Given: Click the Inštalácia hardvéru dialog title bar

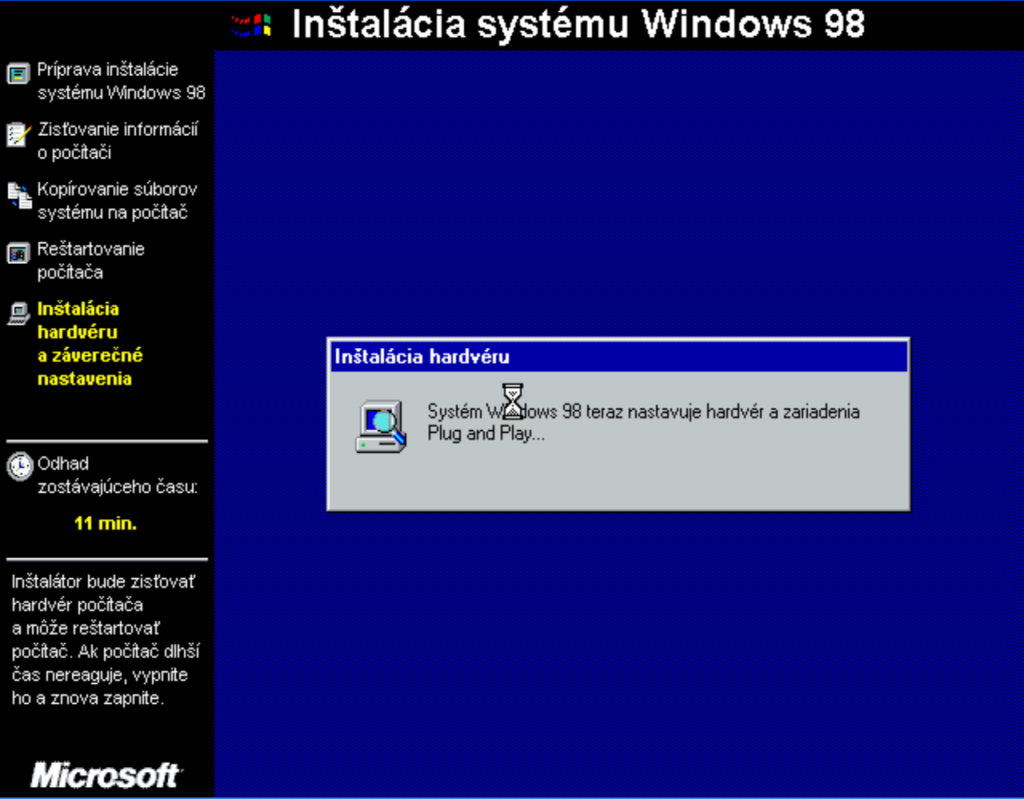Looking at the screenshot, I should pos(618,357).
